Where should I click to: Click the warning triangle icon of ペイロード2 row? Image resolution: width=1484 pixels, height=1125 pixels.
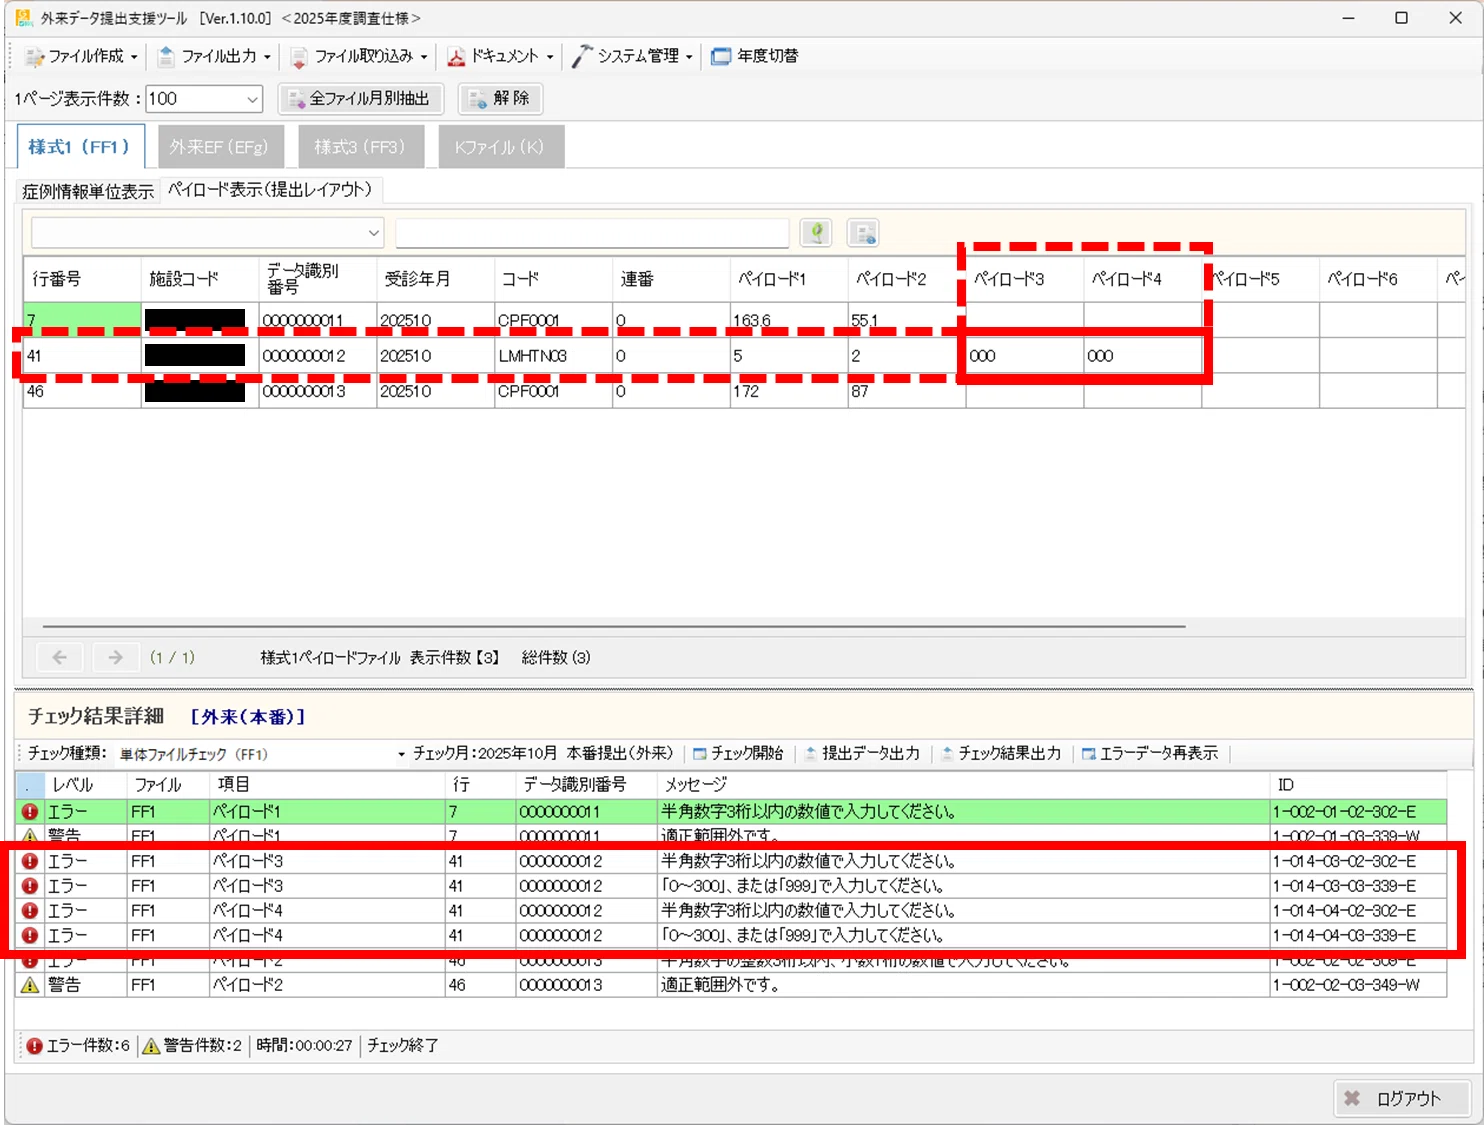[x=30, y=985]
